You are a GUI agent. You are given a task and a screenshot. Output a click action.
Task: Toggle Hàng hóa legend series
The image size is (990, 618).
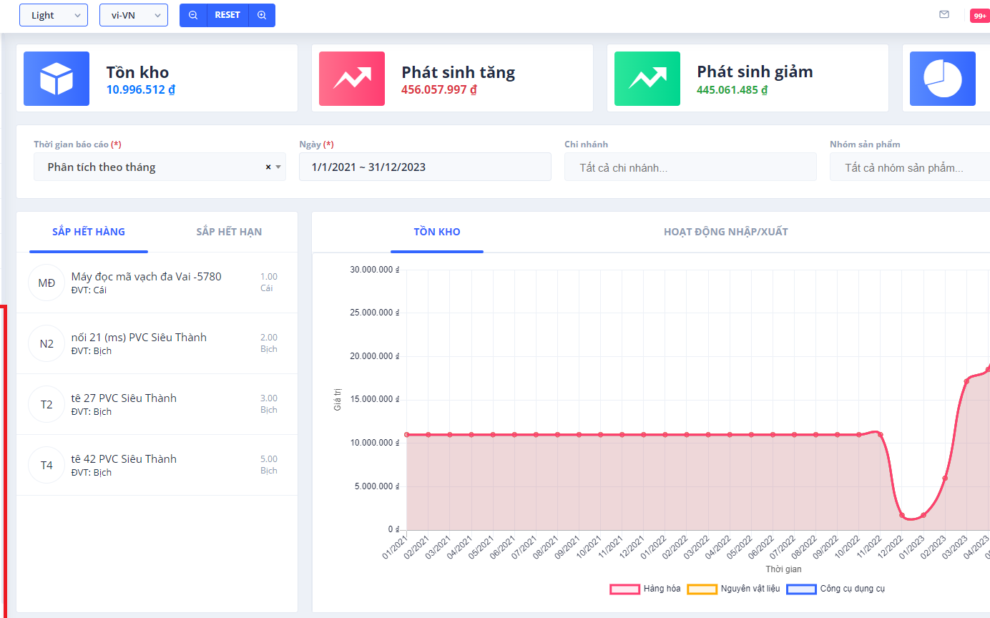point(645,589)
